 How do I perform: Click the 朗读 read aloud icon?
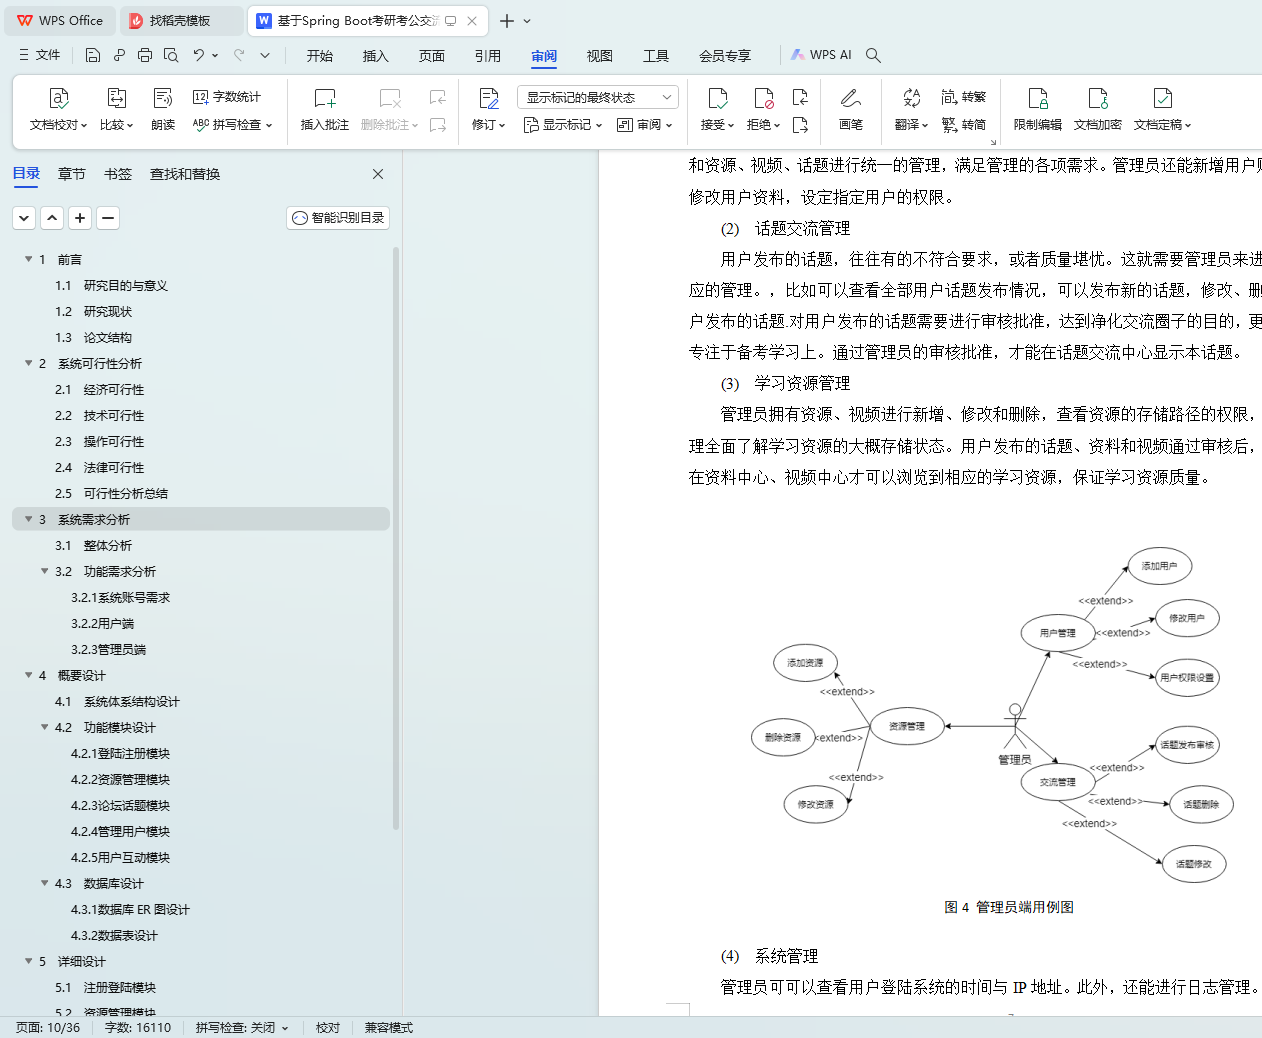pos(163,98)
